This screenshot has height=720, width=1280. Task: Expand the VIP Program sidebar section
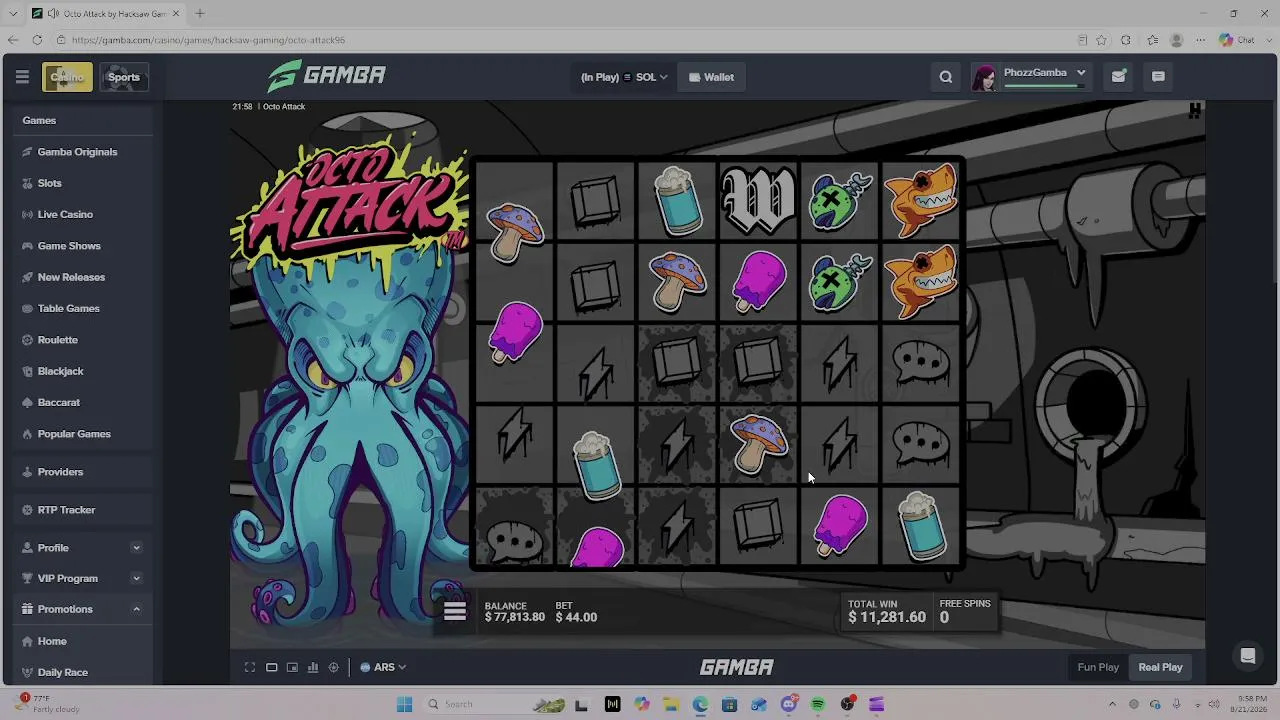click(x=136, y=578)
